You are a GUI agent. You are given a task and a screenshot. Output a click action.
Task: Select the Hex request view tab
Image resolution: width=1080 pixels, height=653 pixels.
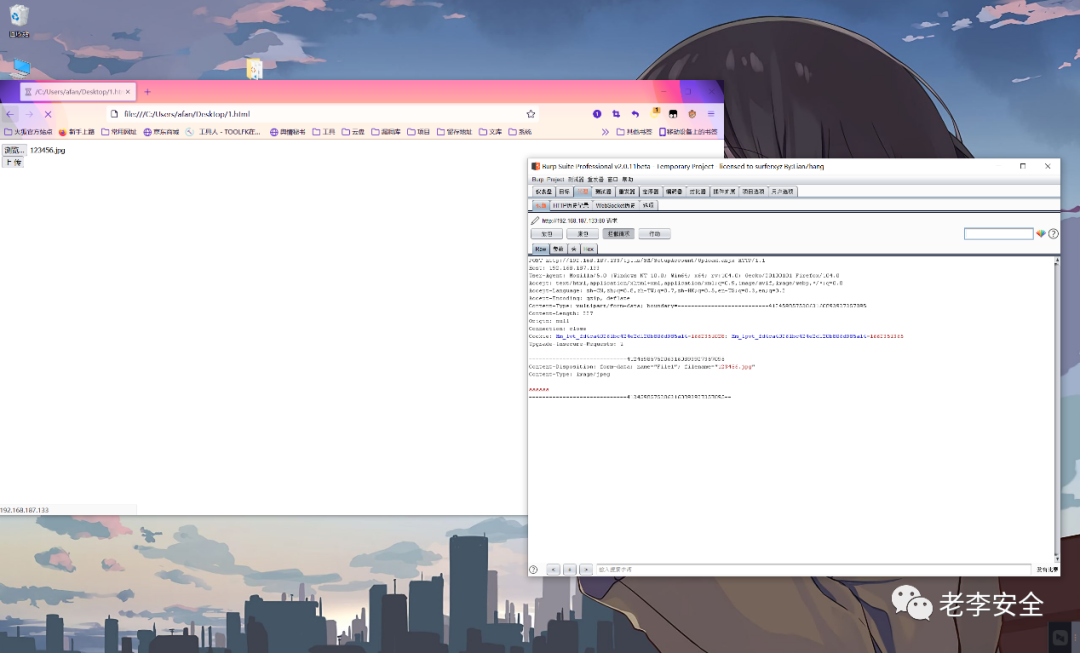[x=589, y=249]
